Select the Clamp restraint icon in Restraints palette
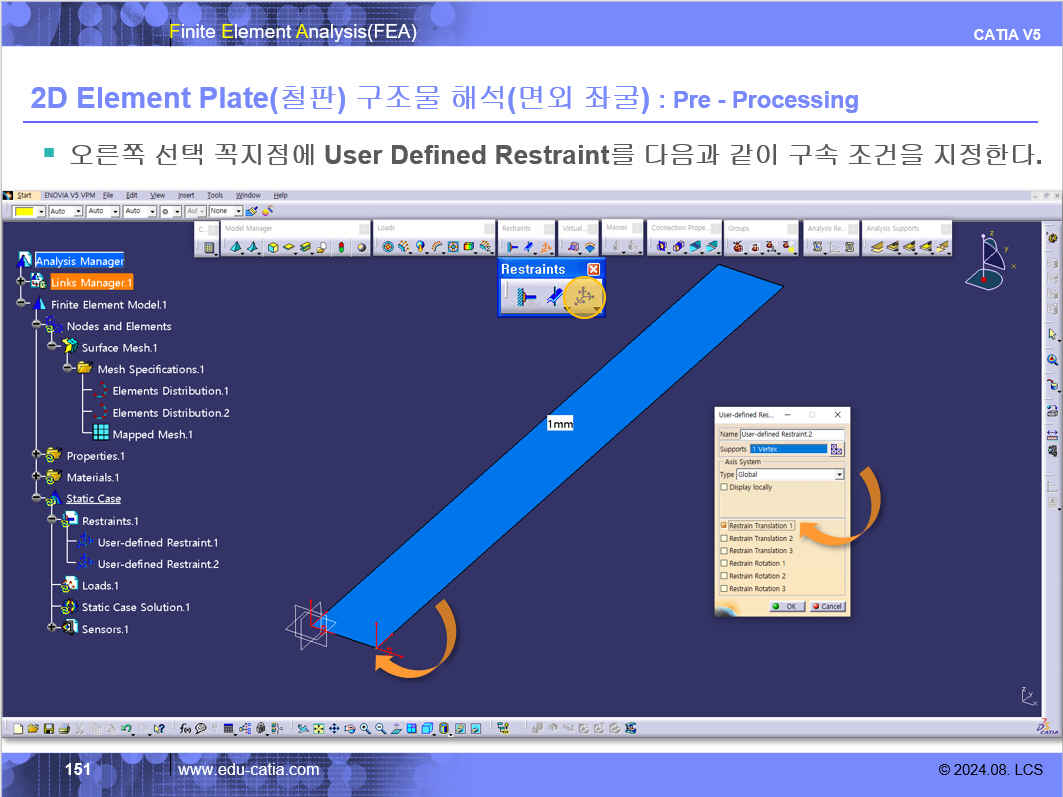1063x797 pixels. coord(525,297)
